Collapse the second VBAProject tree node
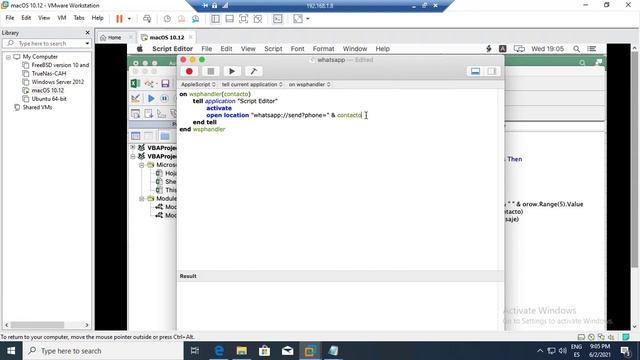The image size is (640, 360). (x=133, y=156)
